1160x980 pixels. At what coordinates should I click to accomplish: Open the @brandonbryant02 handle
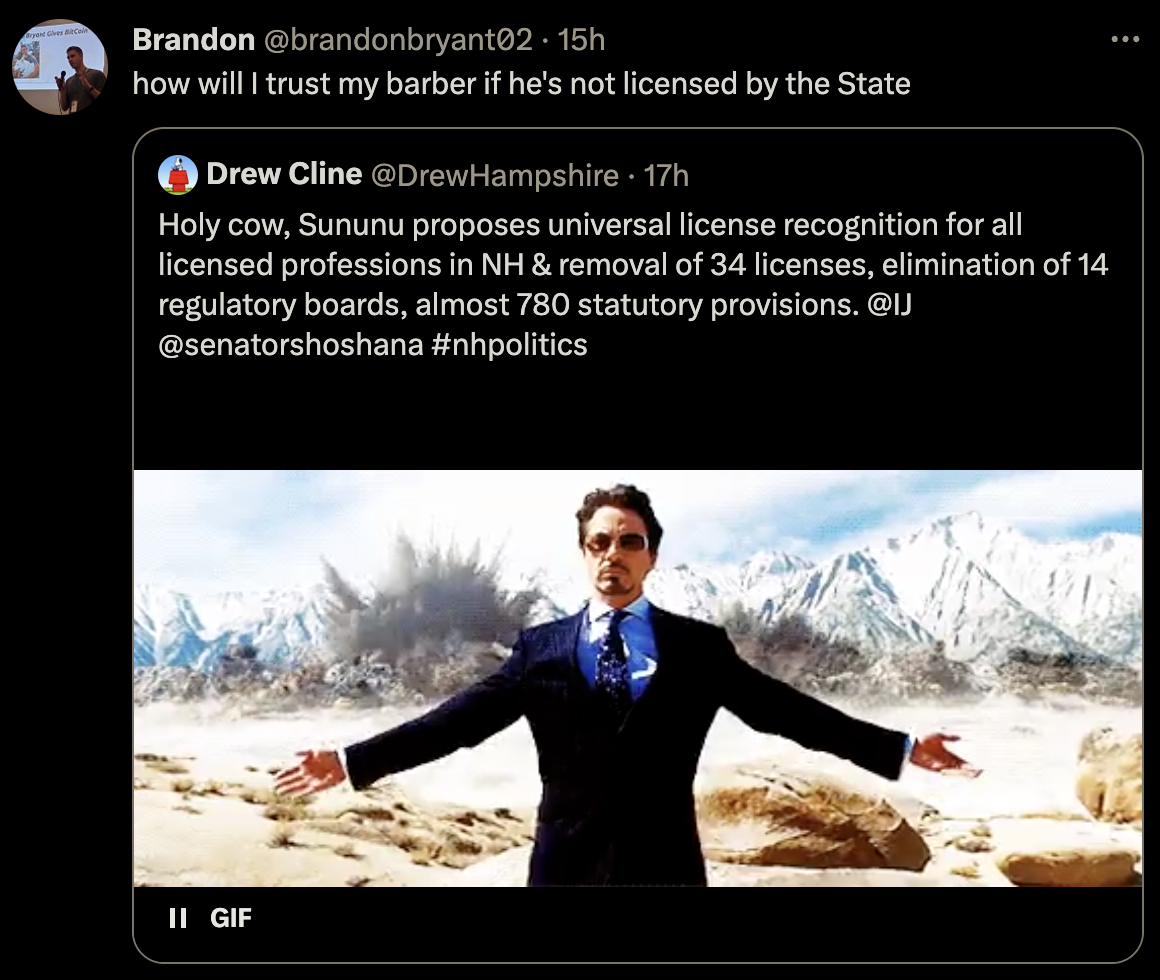[x=398, y=40]
